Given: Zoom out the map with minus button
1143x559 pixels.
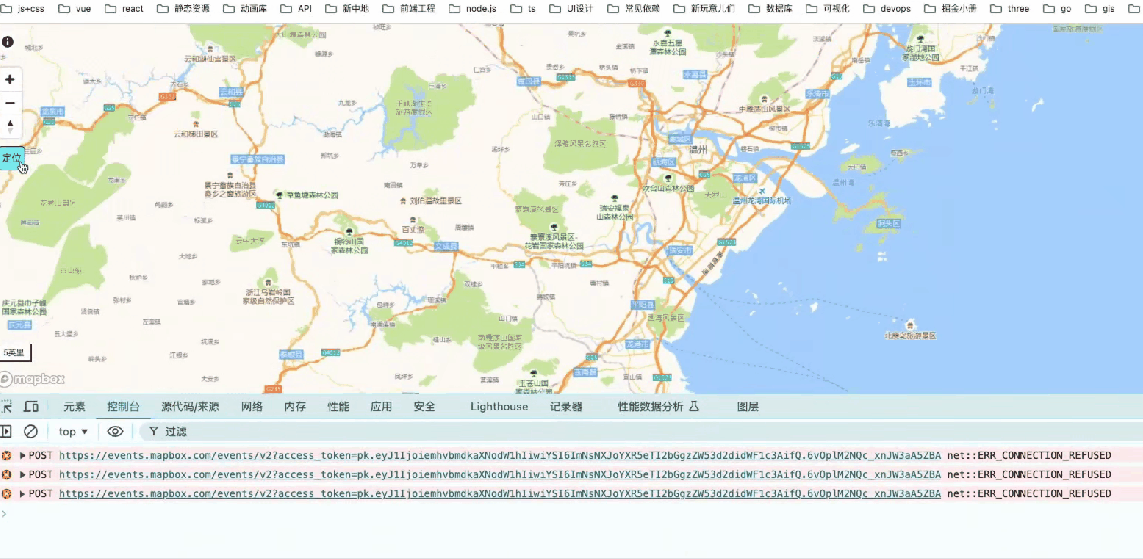Looking at the screenshot, I should click(10, 103).
